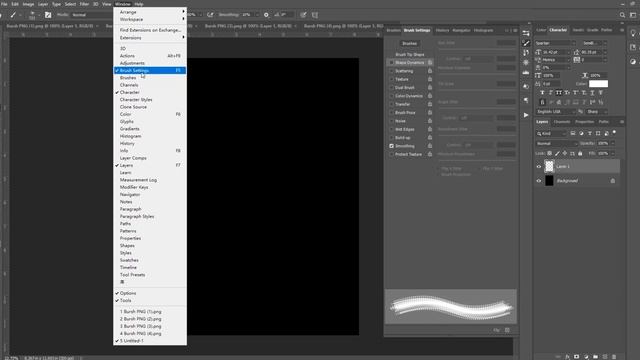640x360 pixels.
Task: Click the All Caps button in Character panel
Action: [559, 93]
